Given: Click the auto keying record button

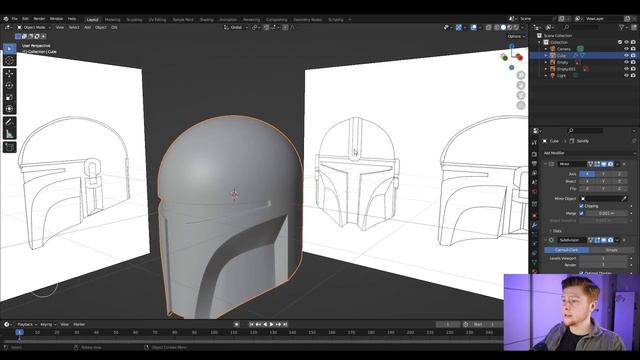Looking at the screenshot, I should click(x=236, y=324).
